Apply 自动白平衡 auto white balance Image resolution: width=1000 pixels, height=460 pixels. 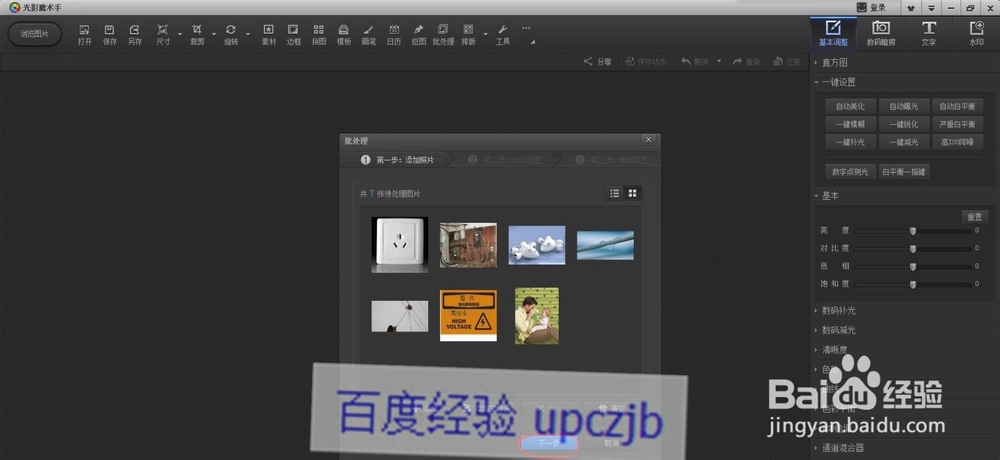tap(957, 107)
